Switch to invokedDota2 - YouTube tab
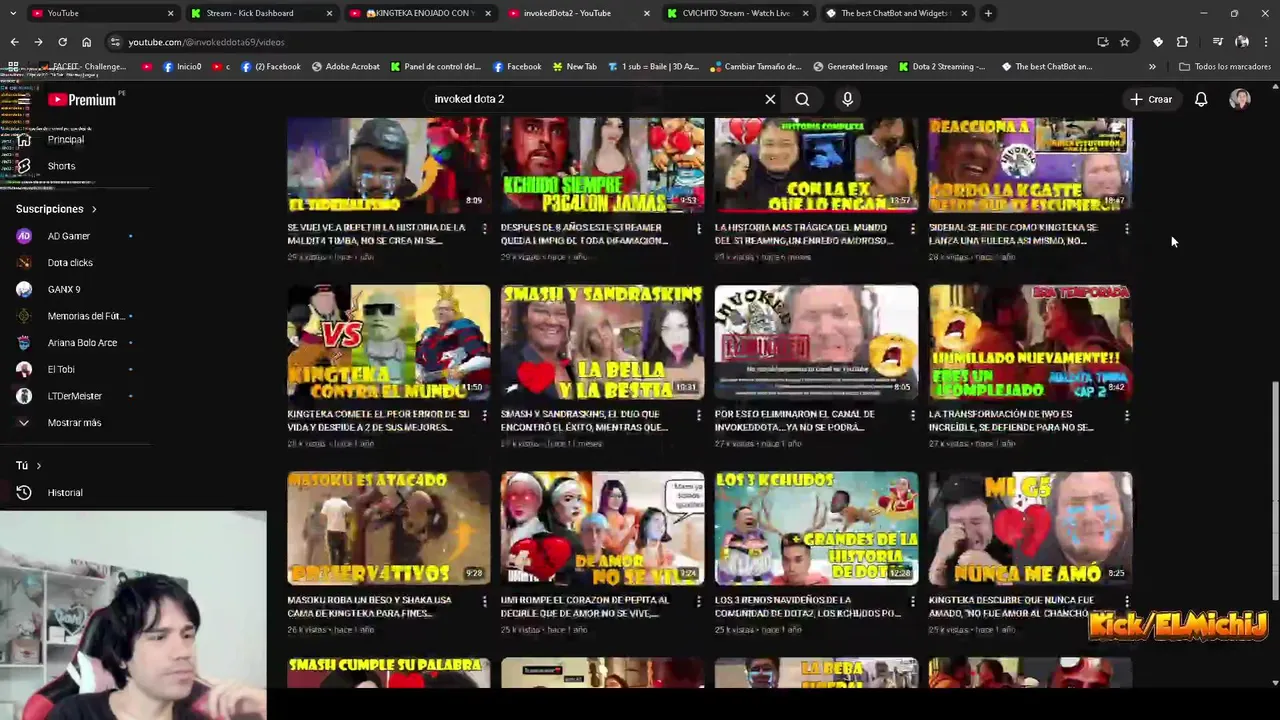 pyautogui.click(x=579, y=13)
